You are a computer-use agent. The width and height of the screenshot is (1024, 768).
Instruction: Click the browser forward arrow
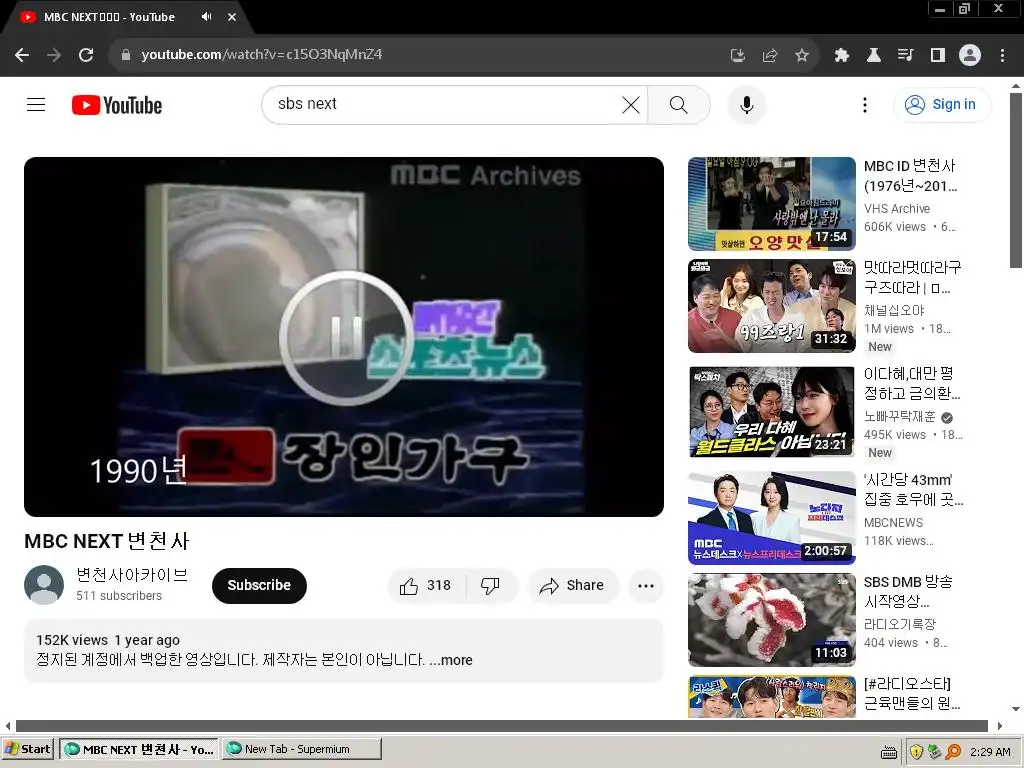(54, 55)
